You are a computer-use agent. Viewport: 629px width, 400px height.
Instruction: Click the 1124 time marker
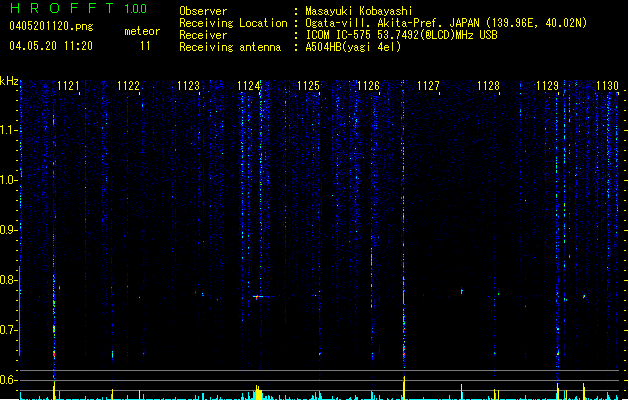(248, 86)
